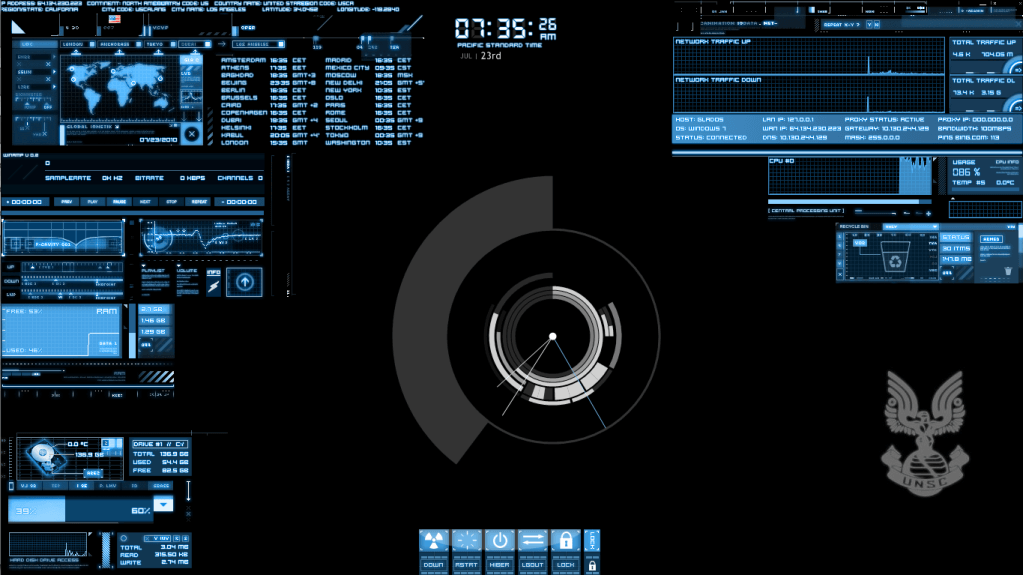This screenshot has width=1023, height=575.
Task: Click the Network Traffic Up graph
Action: pyautogui.click(x=809, y=56)
